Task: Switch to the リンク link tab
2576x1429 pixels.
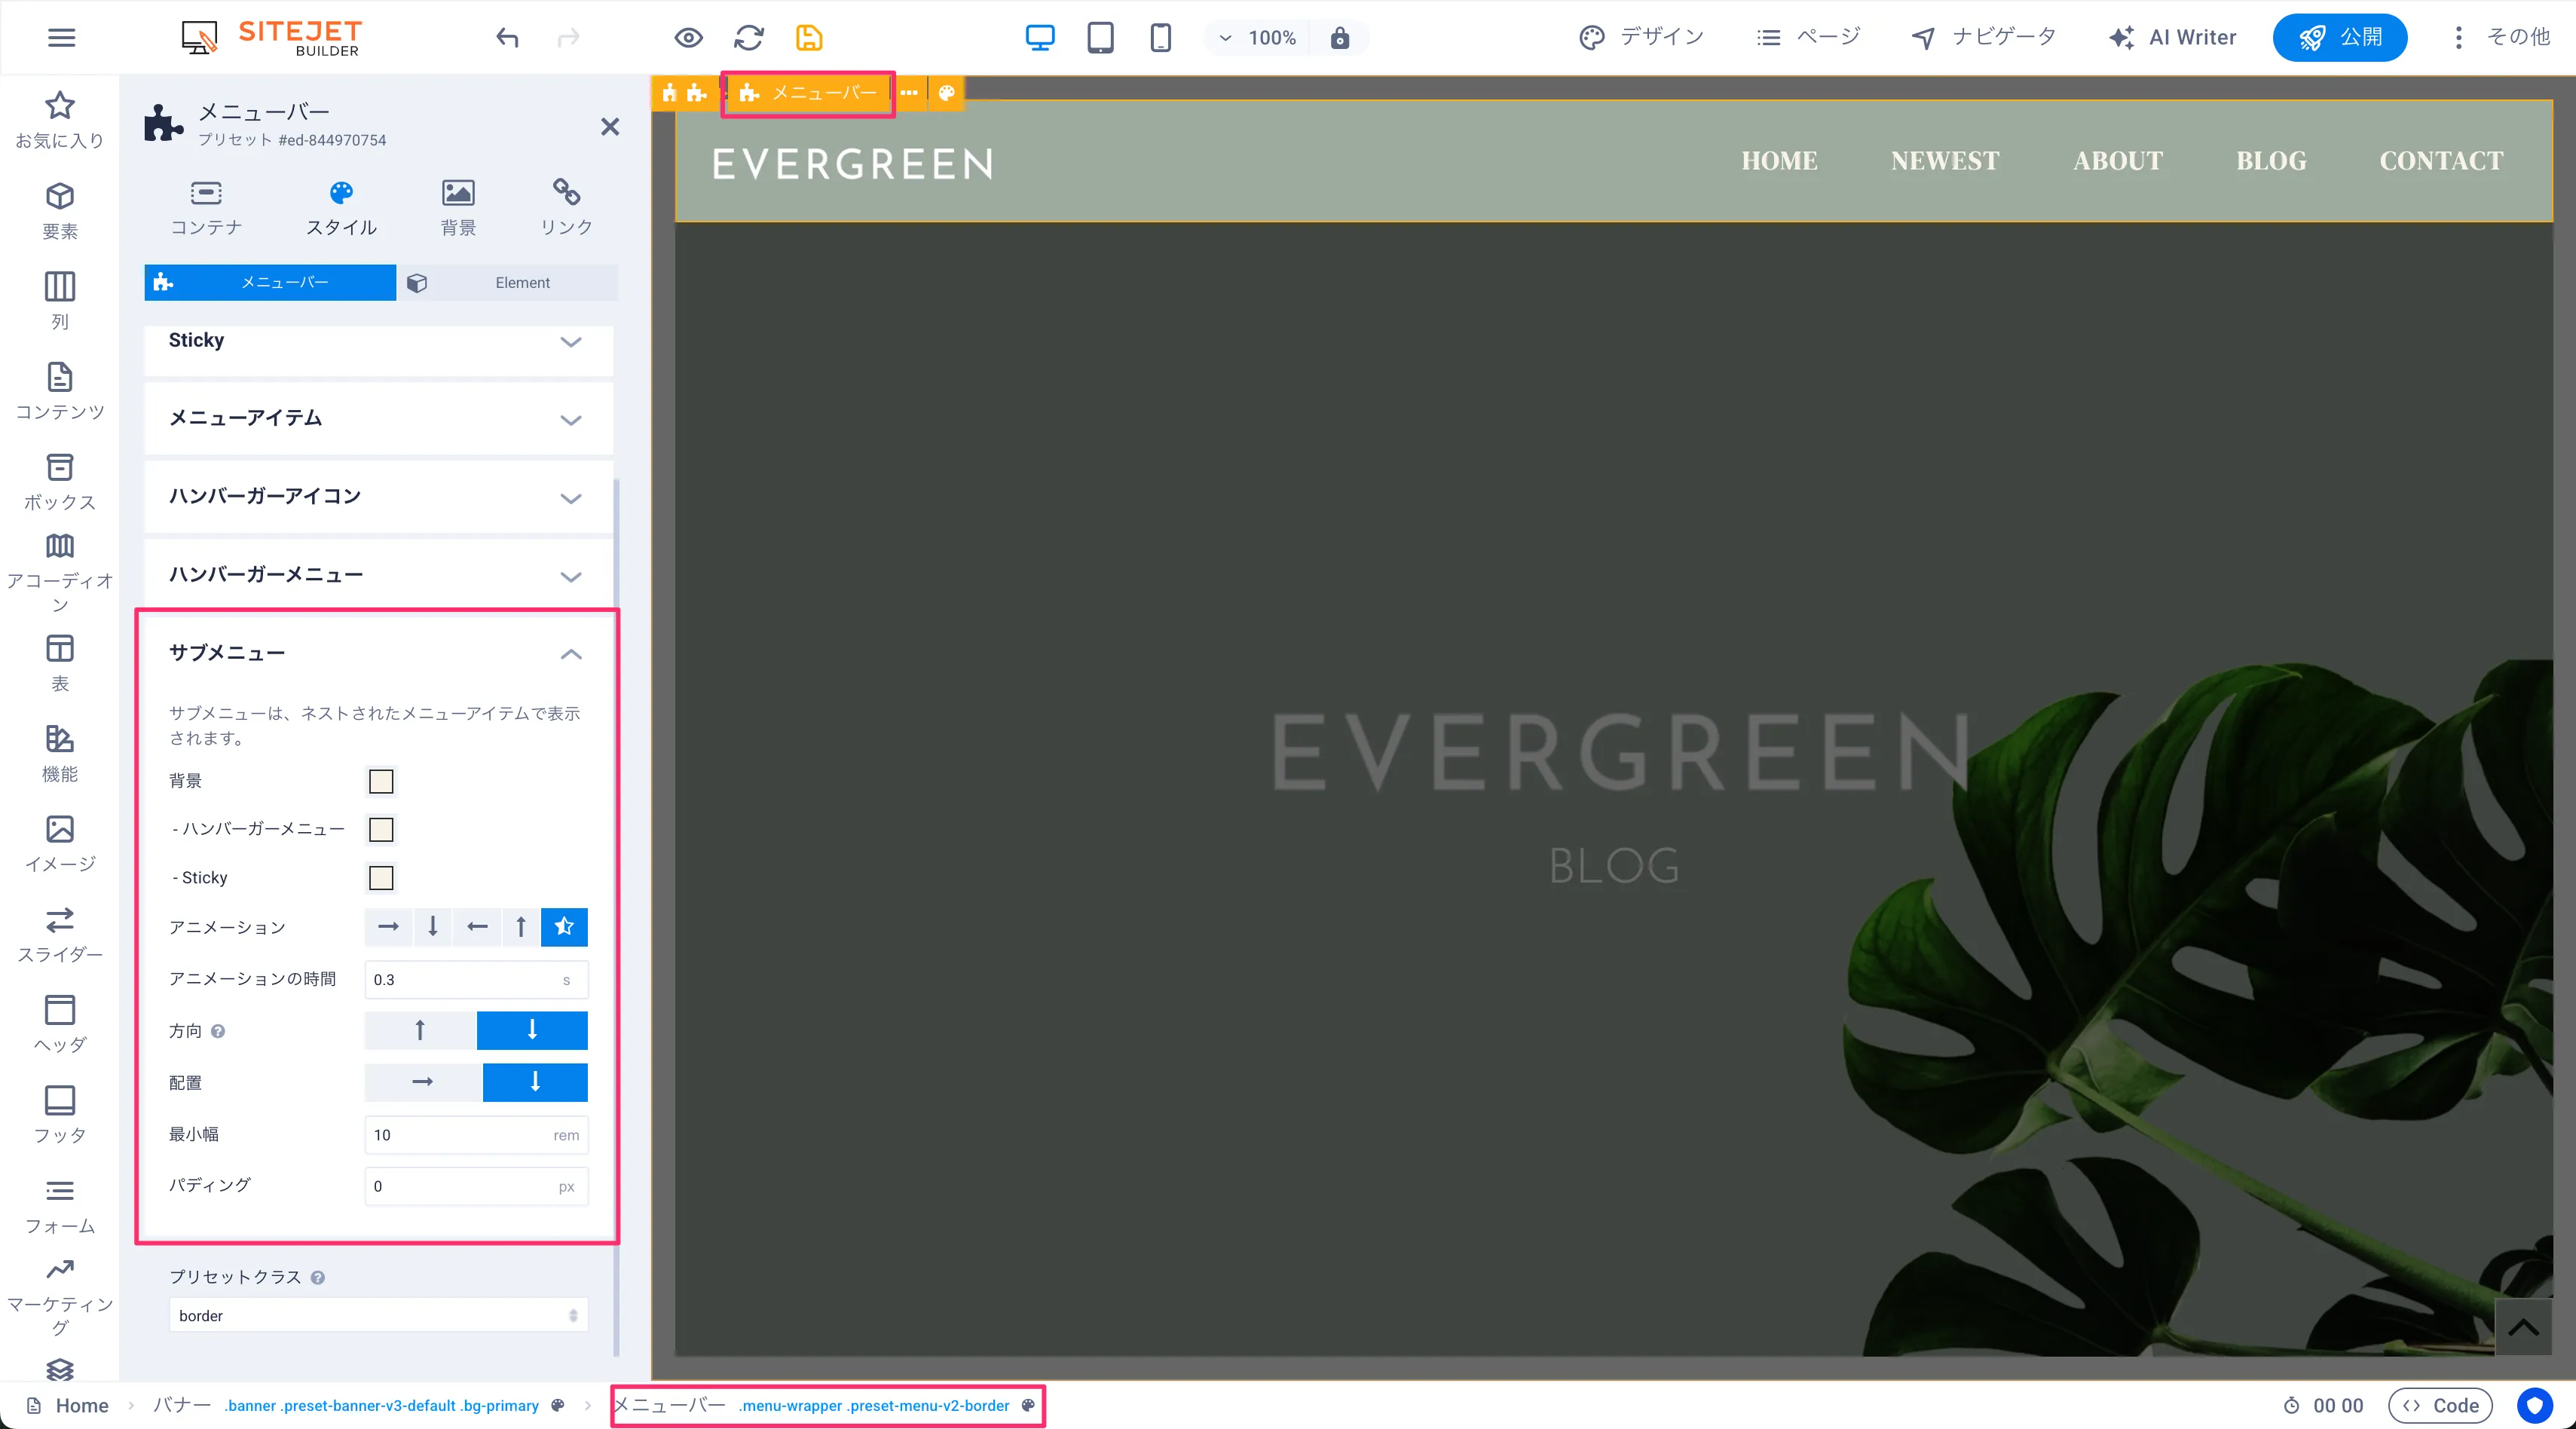Action: (566, 207)
